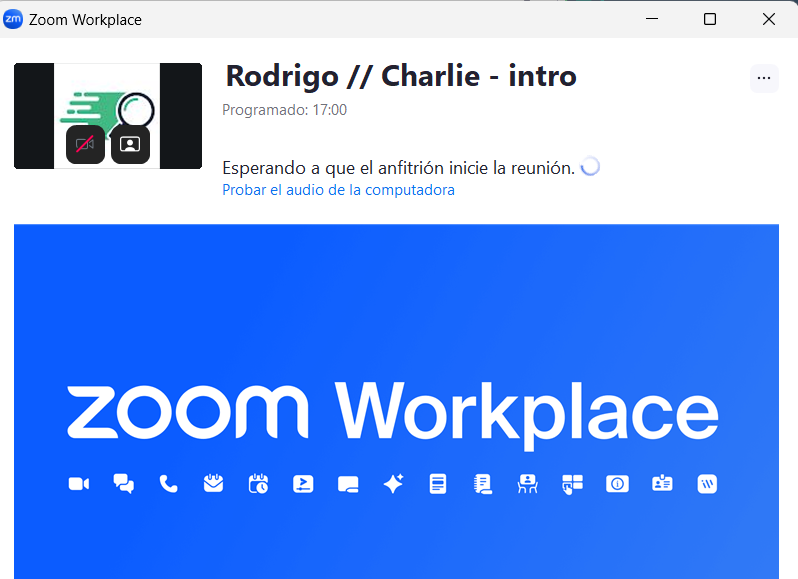This screenshot has height=579, width=798.
Task: Click the Zoom logo in title bar
Action: (13, 19)
